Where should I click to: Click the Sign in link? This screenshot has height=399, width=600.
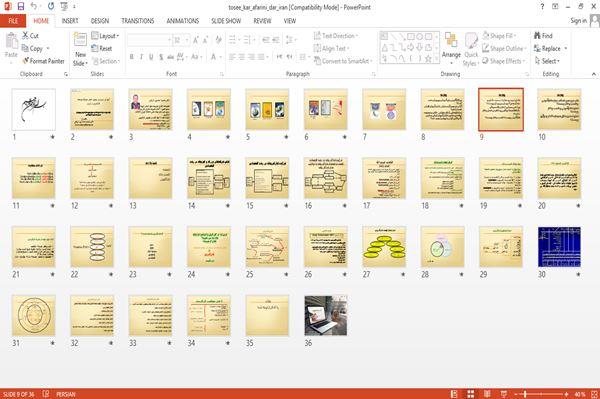point(578,21)
